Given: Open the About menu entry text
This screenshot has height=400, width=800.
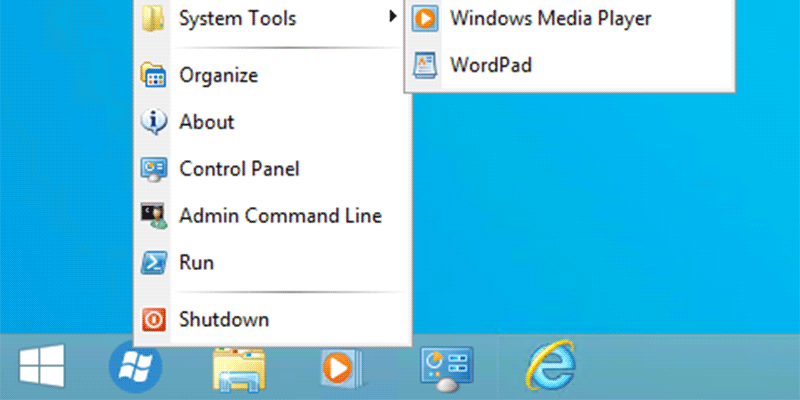Looking at the screenshot, I should [206, 122].
